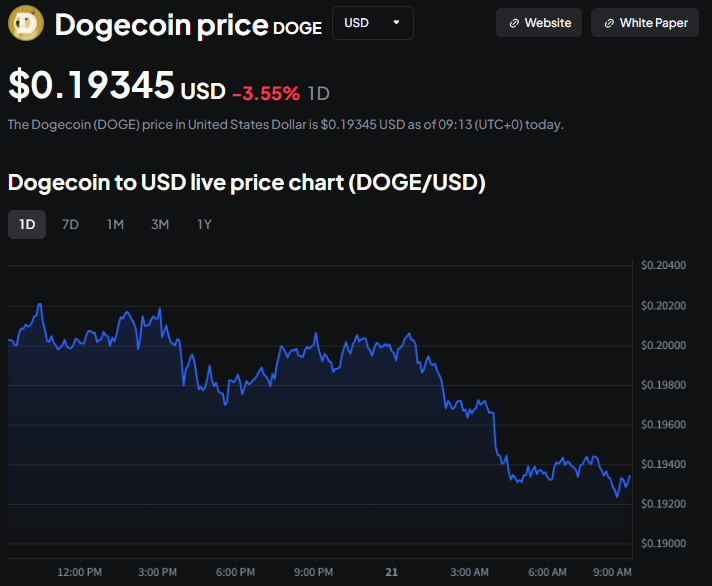Click the red -3.55% change indicator
The width and height of the screenshot is (712, 586).
click(x=266, y=93)
